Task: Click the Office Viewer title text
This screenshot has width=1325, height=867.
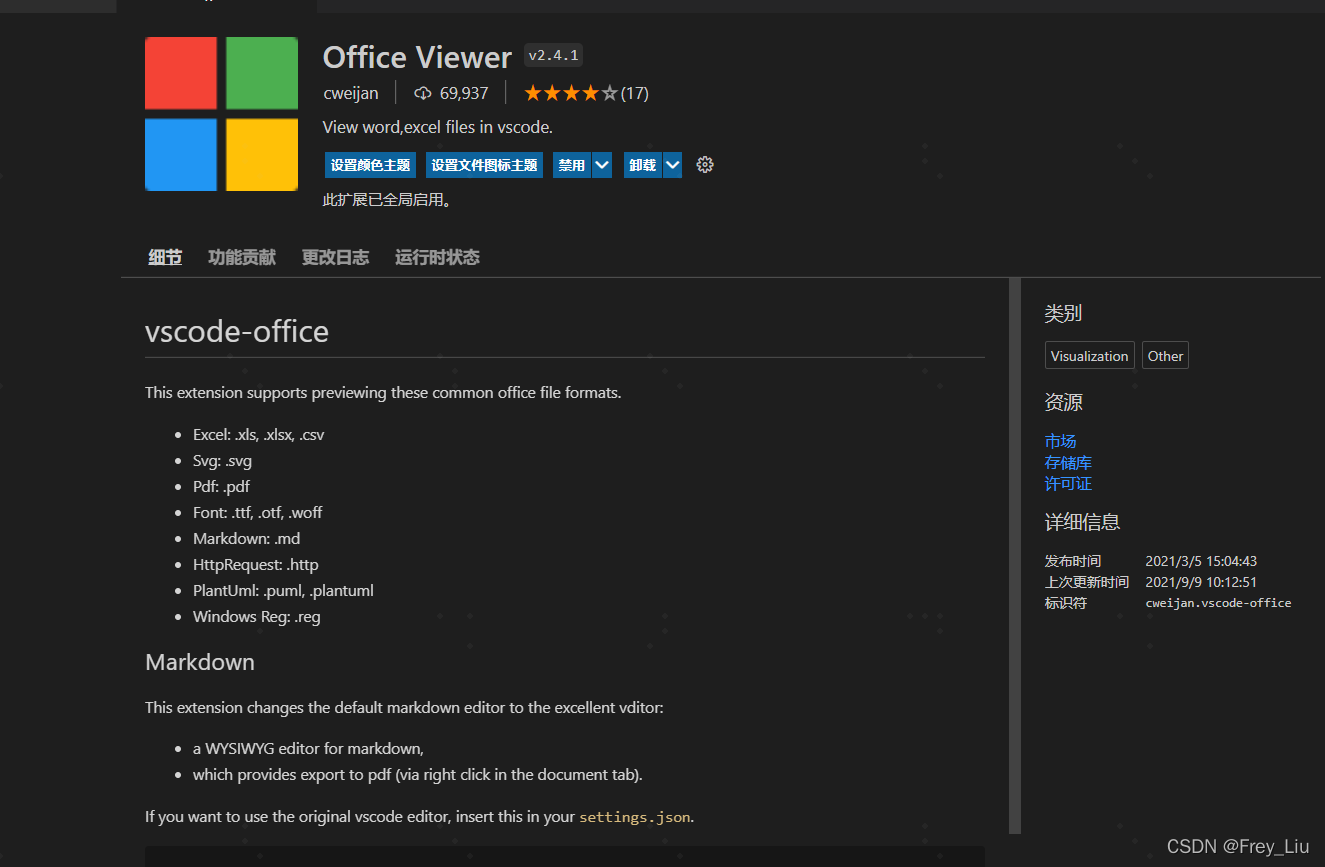Action: pyautogui.click(x=417, y=57)
